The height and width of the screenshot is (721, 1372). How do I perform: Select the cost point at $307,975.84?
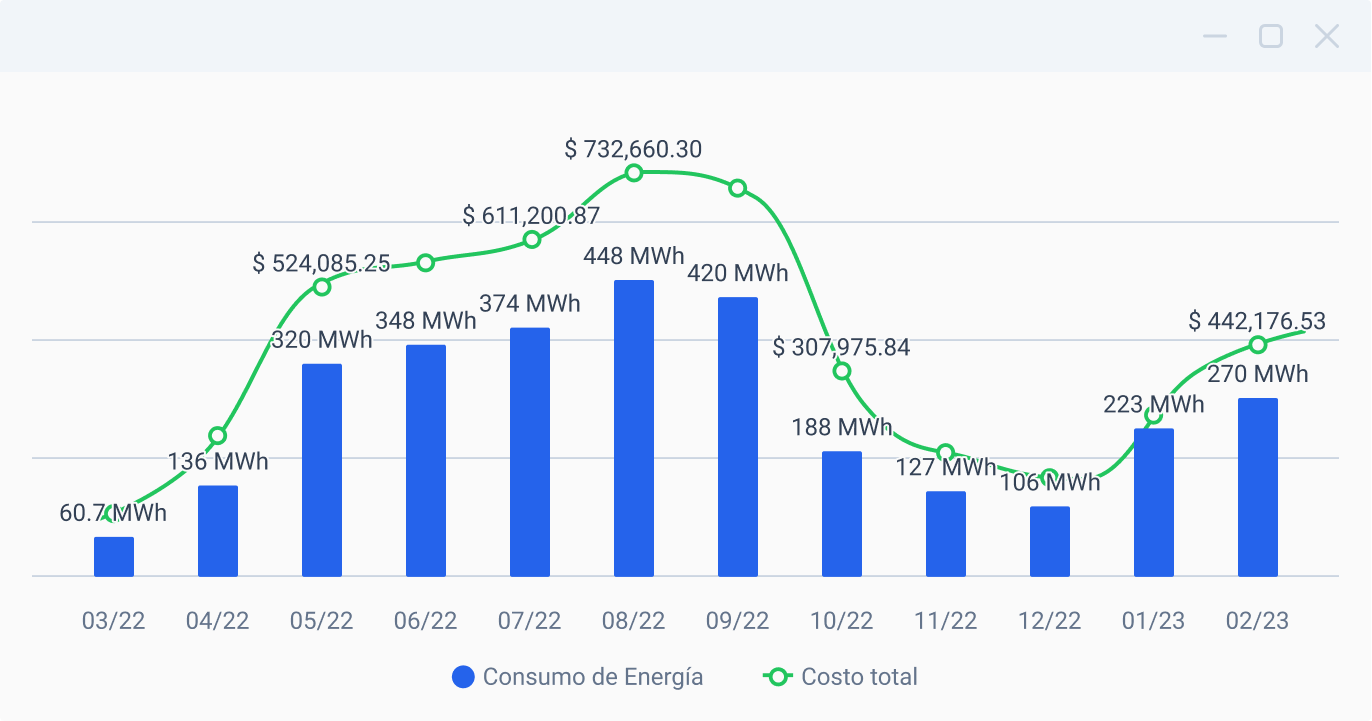(842, 371)
